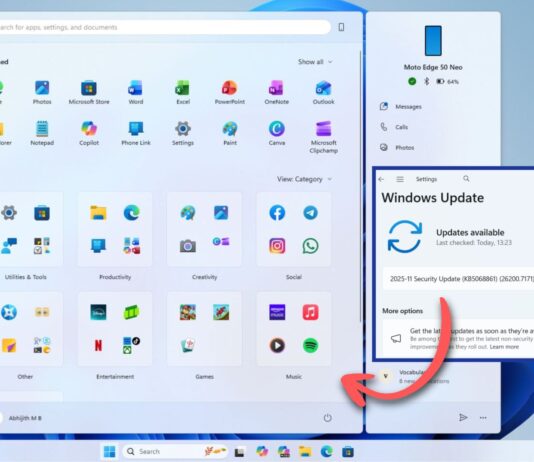Open the Photos app in pinned apps
Viewport: 534px width, 462px height.
[x=42, y=92]
